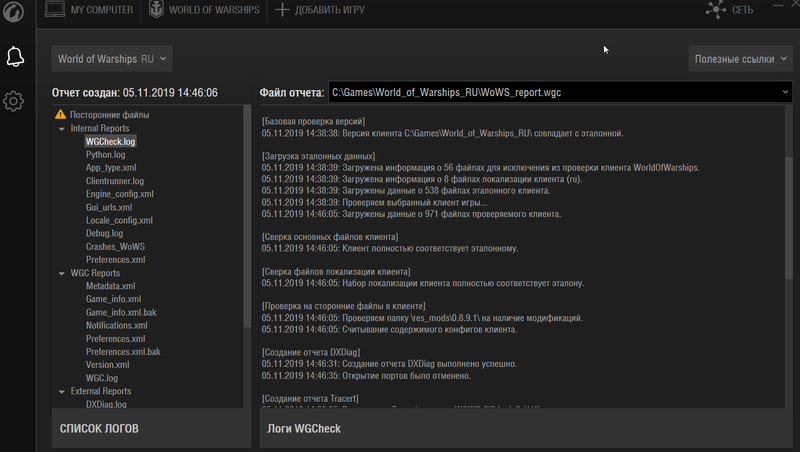Open Clientrunner.log entry

point(115,181)
